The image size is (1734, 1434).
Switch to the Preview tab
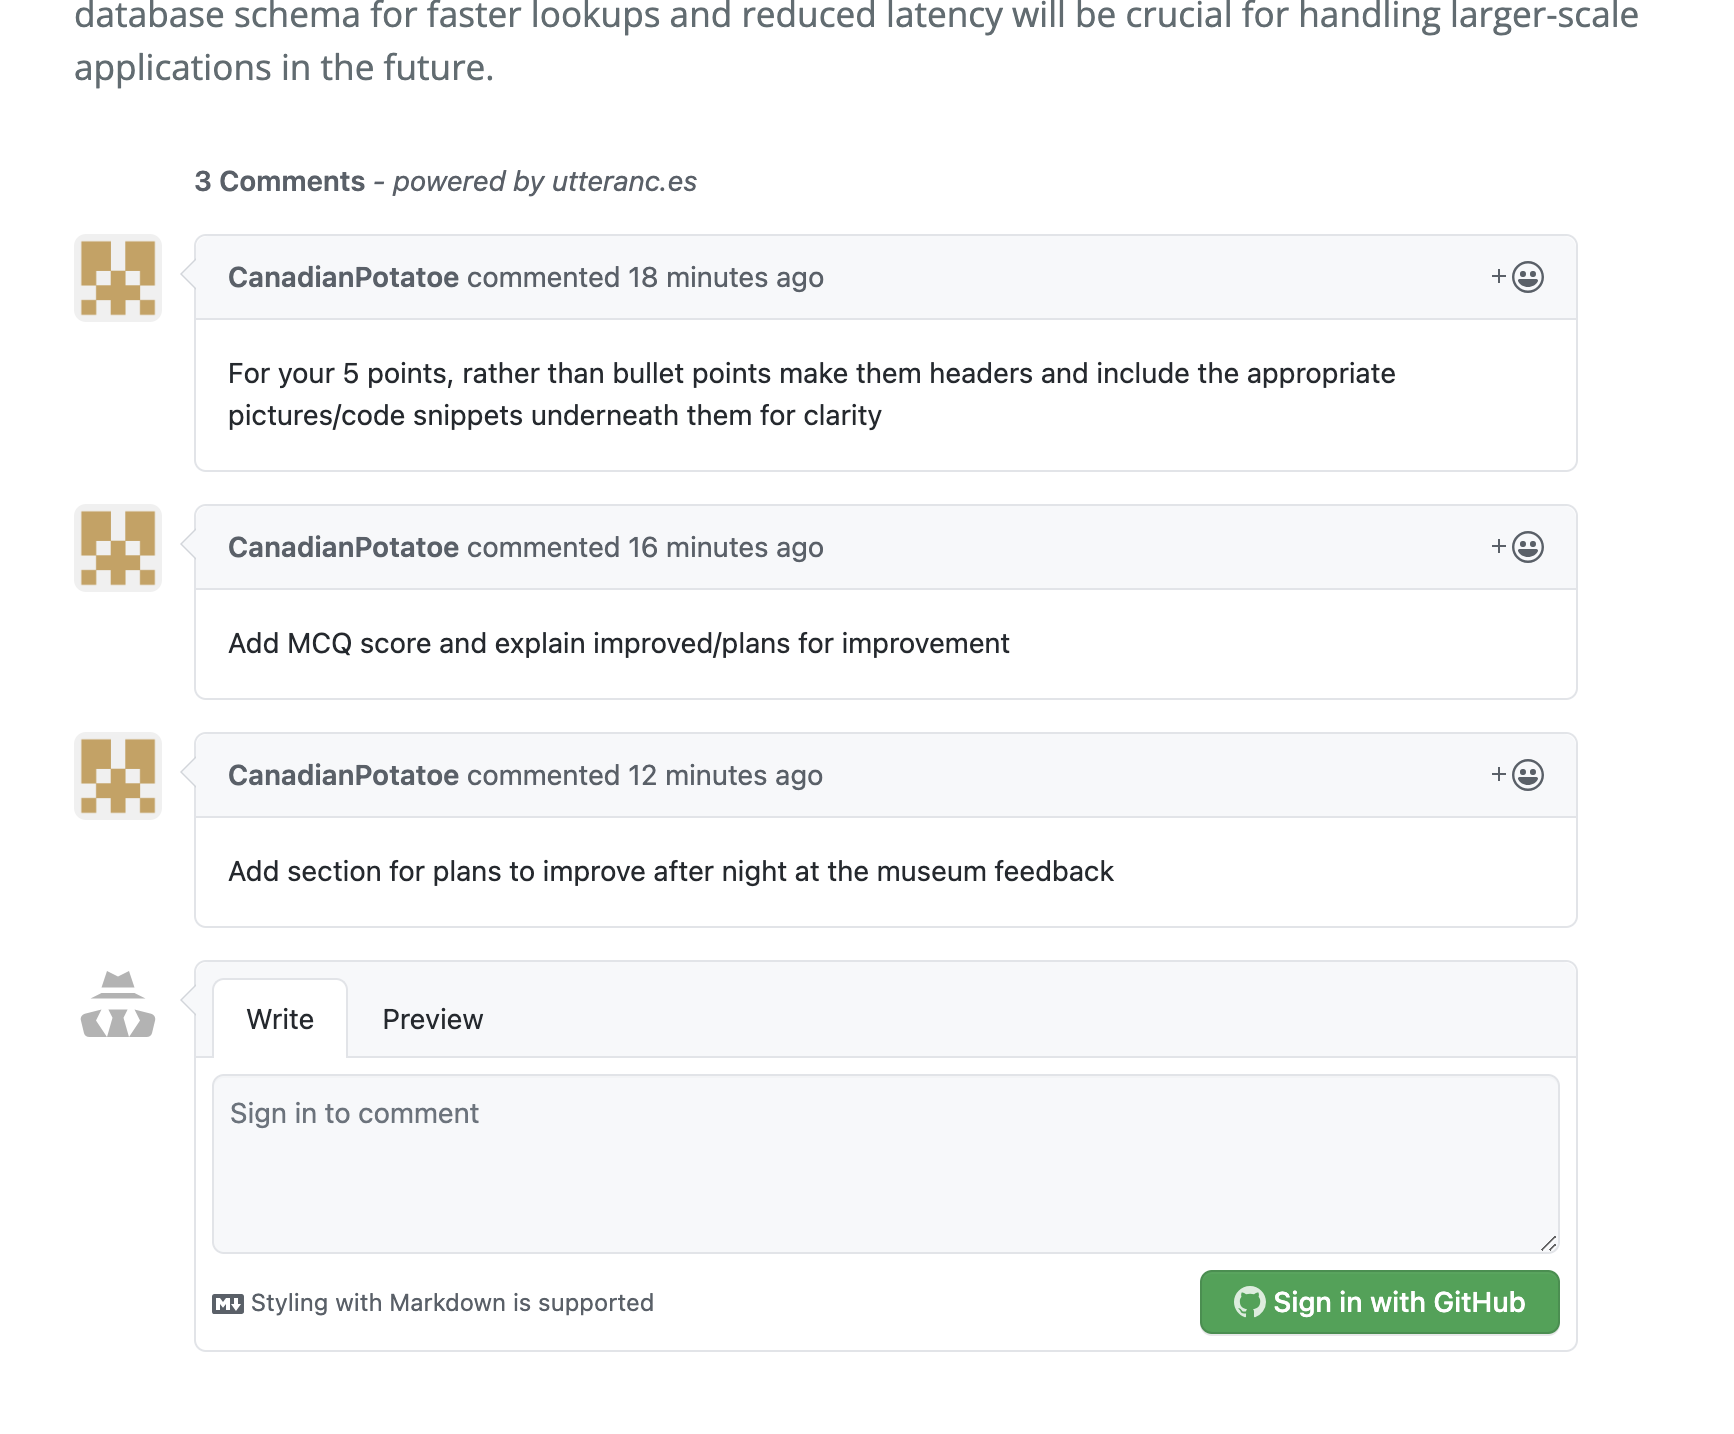click(x=433, y=1019)
